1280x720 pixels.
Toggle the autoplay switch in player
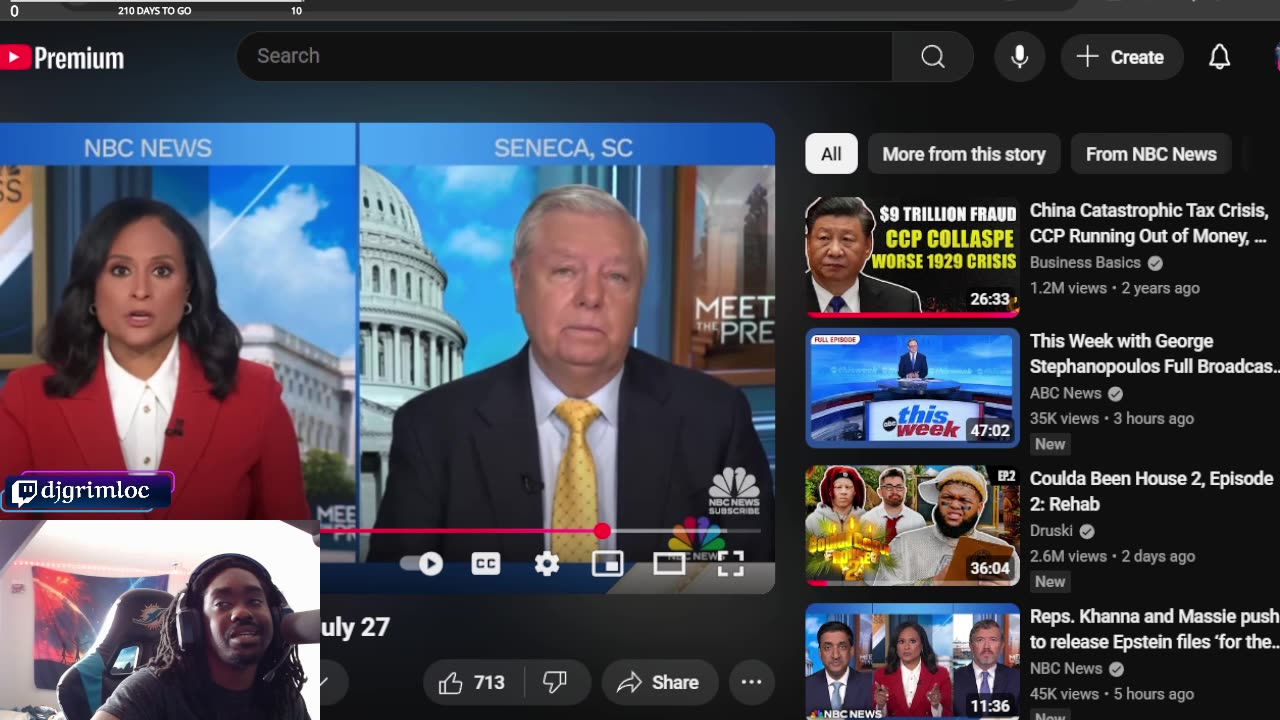422,564
